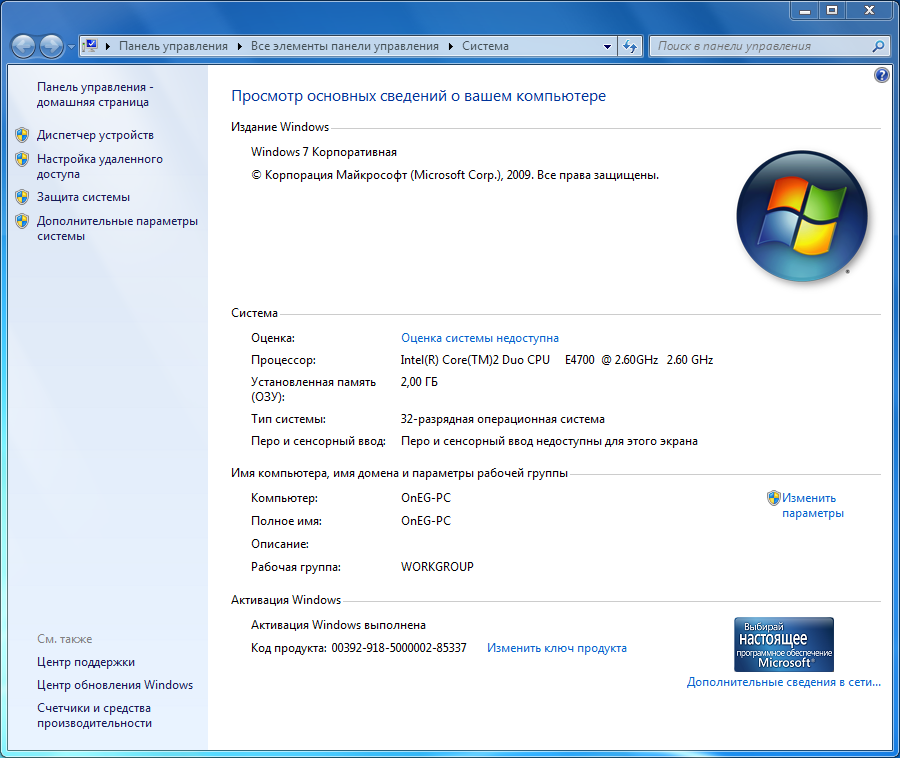900x758 pixels.
Task: Open Счетчики и средства производительности
Action: pyautogui.click(x=94, y=715)
